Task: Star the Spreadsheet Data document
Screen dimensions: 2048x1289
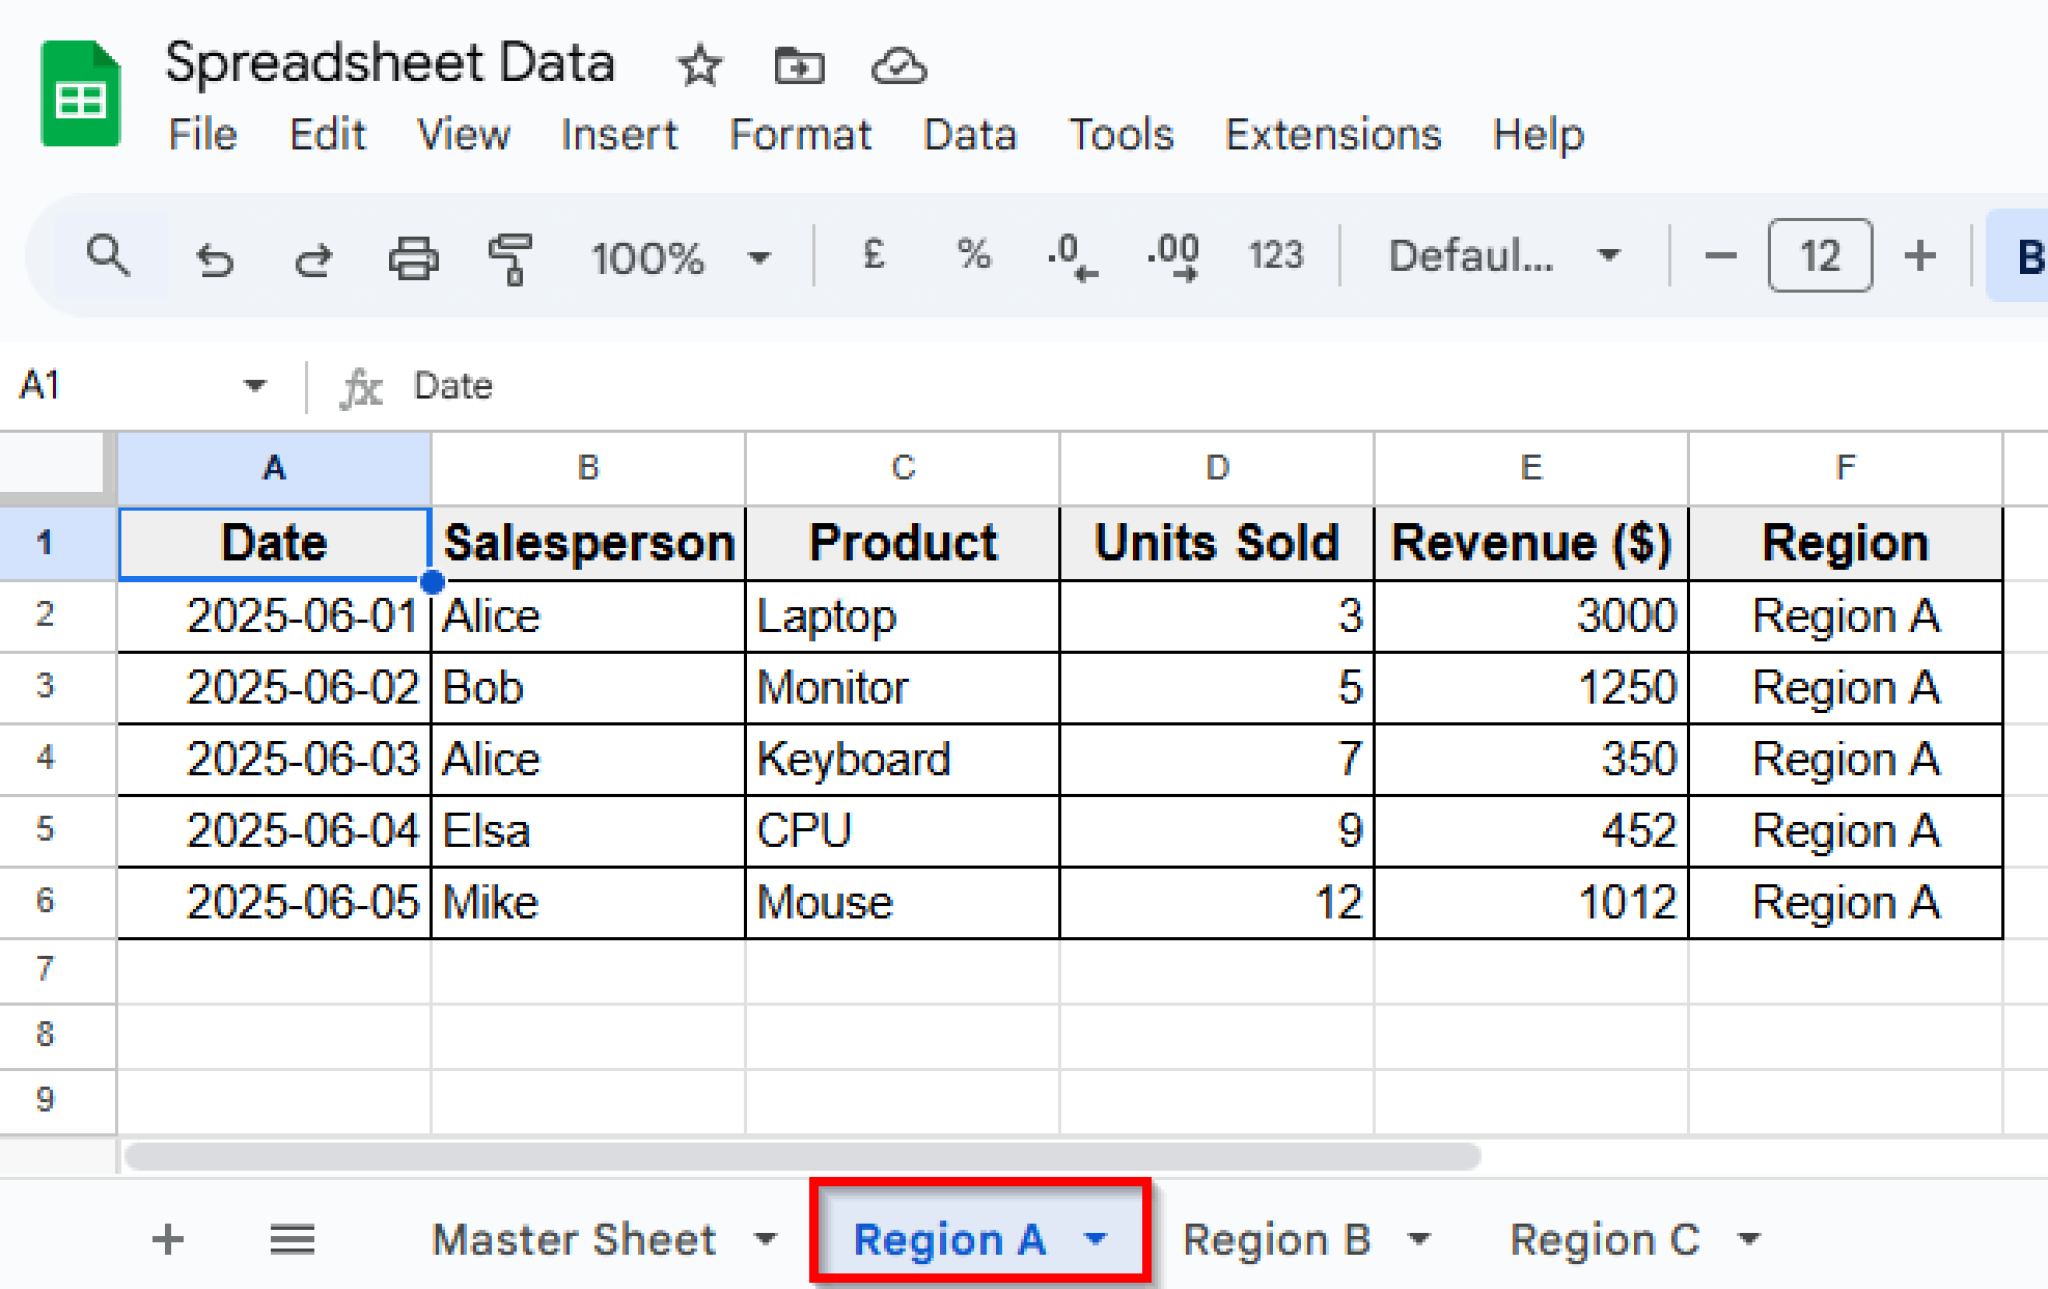Action: pyautogui.click(x=699, y=65)
